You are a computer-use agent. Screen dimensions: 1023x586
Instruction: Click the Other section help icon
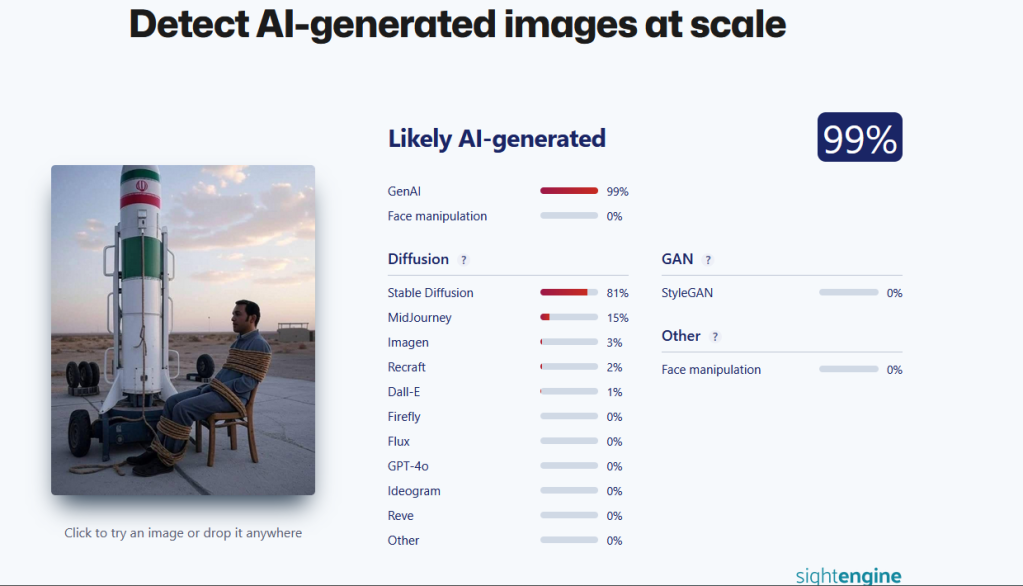pyautogui.click(x=715, y=337)
